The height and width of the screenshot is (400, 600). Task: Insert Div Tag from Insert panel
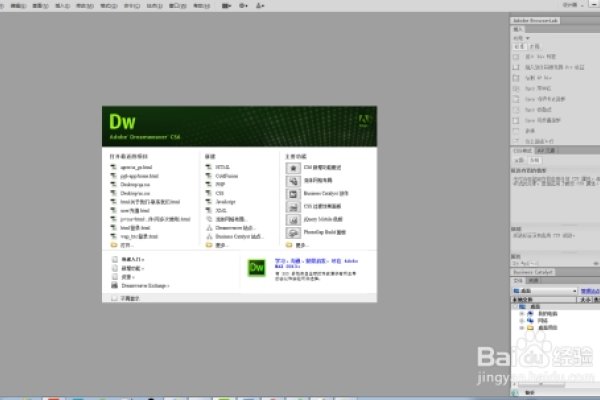(540, 57)
